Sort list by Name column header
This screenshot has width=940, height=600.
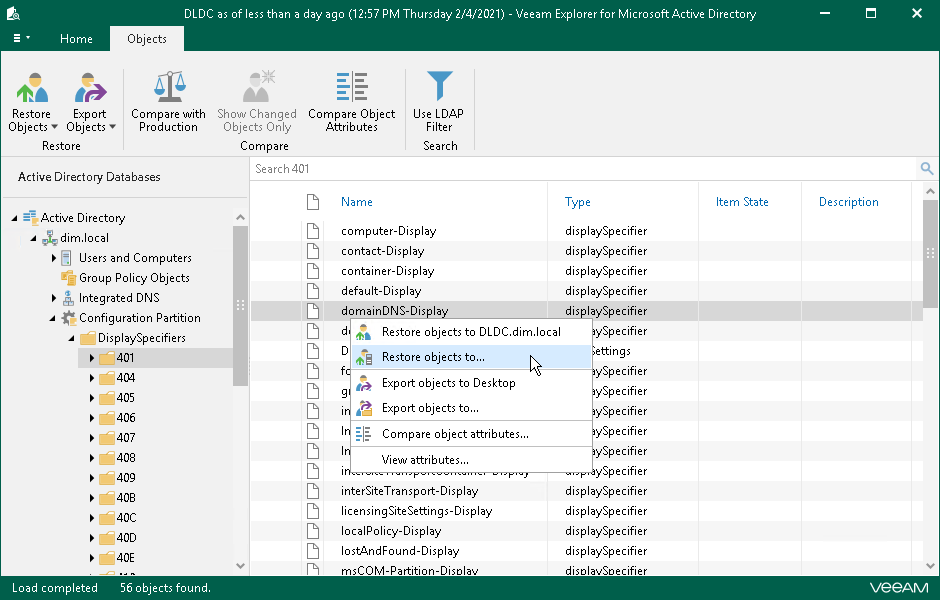[357, 202]
